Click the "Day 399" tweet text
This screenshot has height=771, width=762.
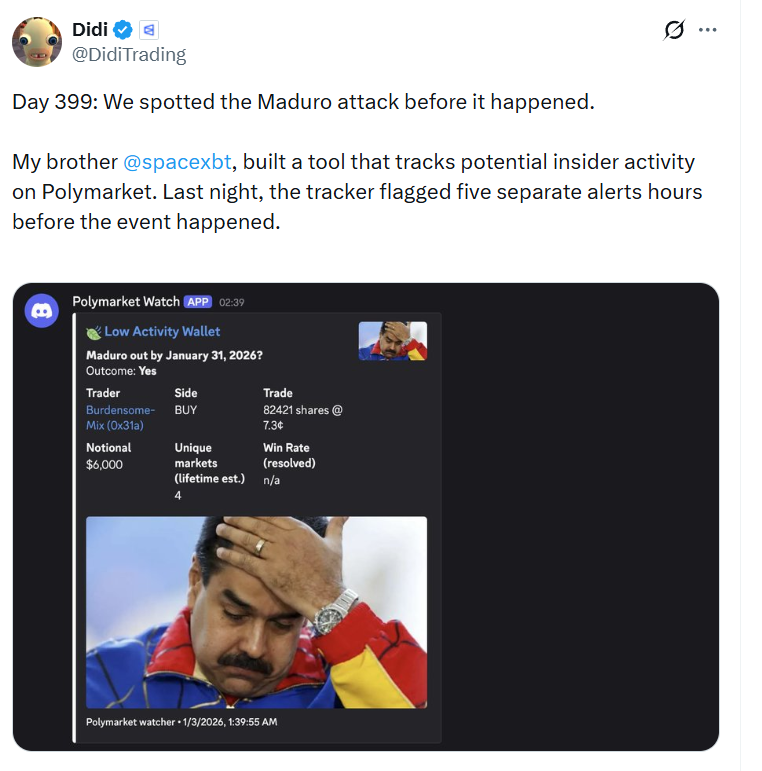(x=303, y=103)
